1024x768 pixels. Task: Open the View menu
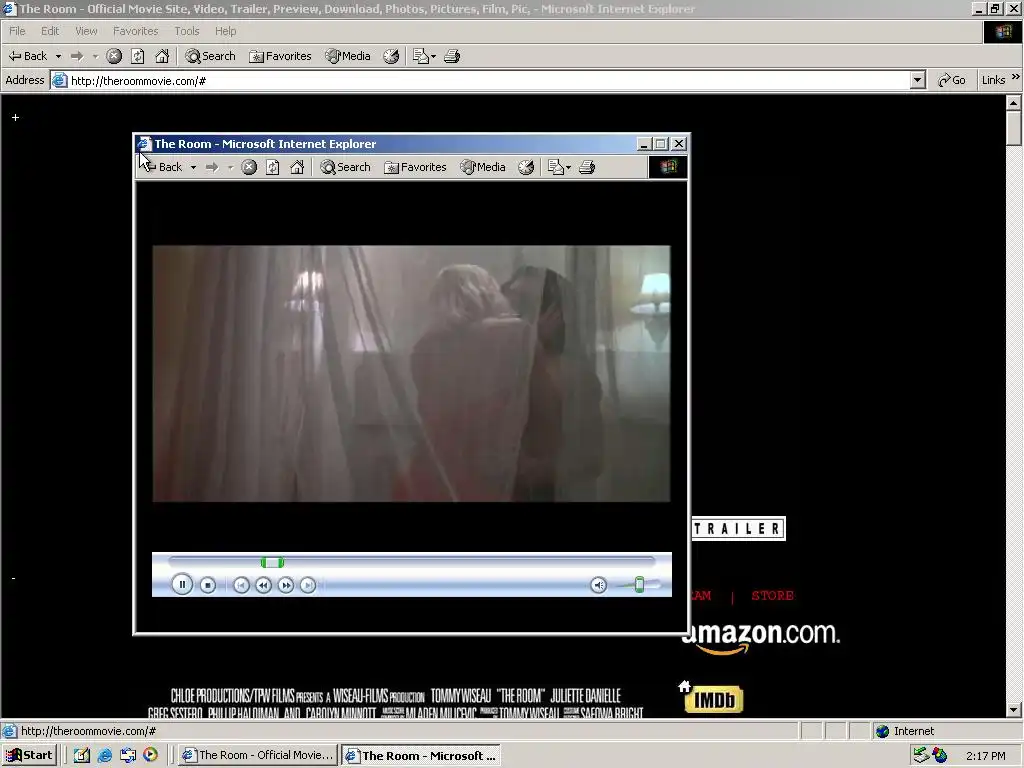pyautogui.click(x=86, y=31)
